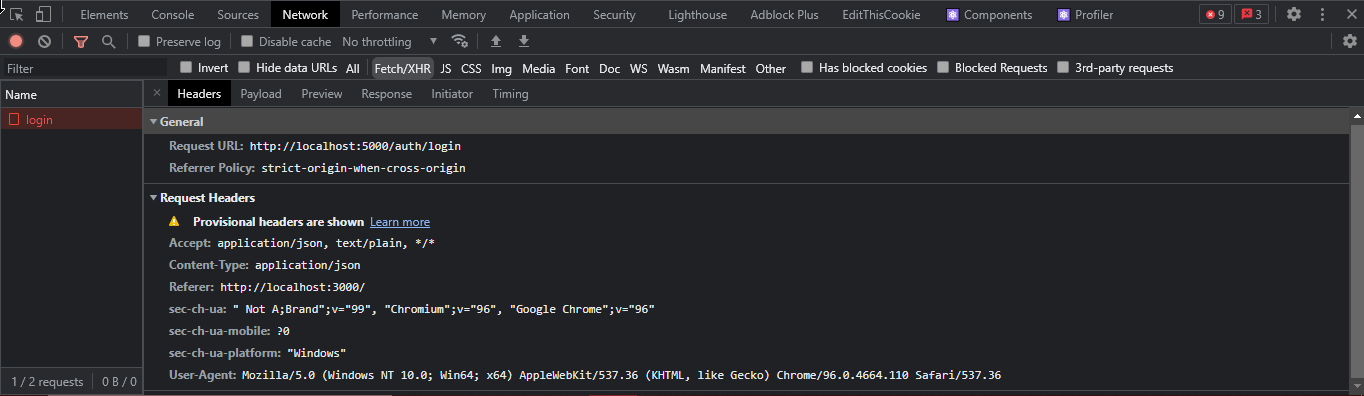Show the 9 errors badge

point(1215,14)
